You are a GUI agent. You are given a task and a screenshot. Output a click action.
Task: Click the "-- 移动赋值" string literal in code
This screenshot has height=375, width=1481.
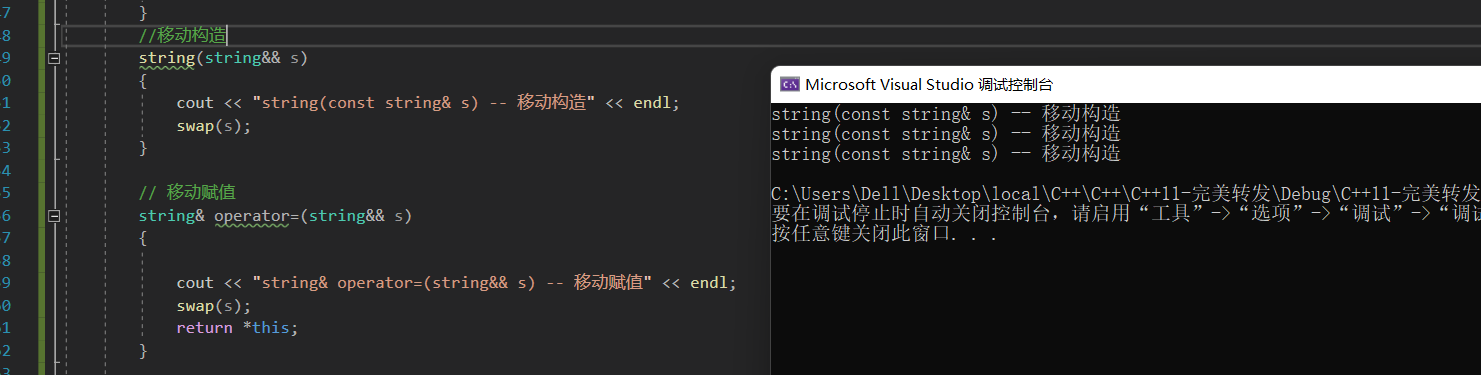(x=452, y=283)
